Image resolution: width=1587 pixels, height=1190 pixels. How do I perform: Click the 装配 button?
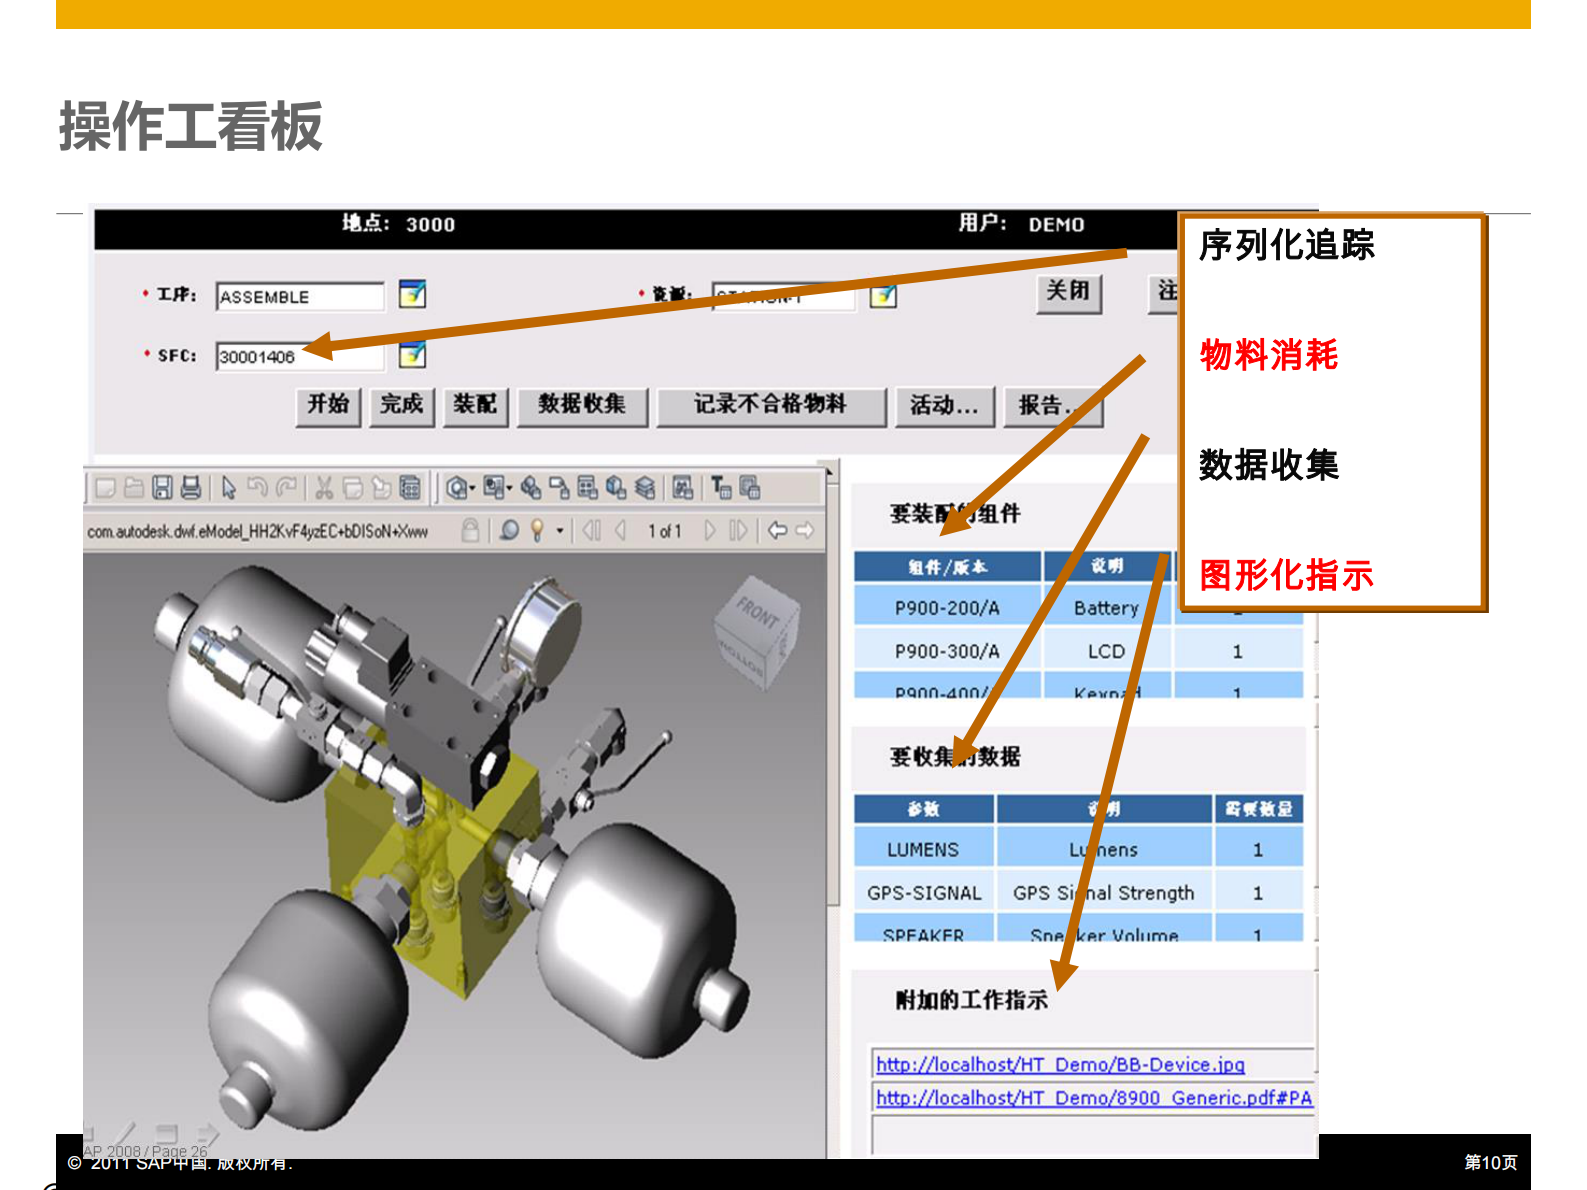475,406
